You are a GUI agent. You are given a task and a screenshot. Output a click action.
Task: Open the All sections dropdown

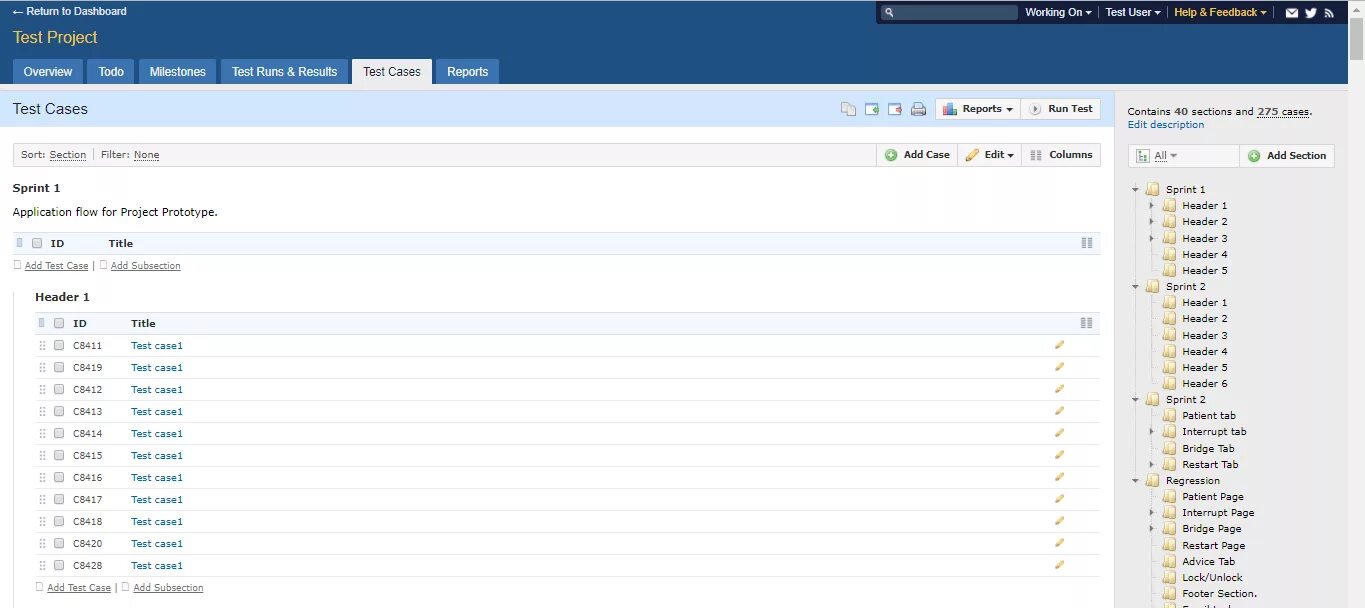1165,156
